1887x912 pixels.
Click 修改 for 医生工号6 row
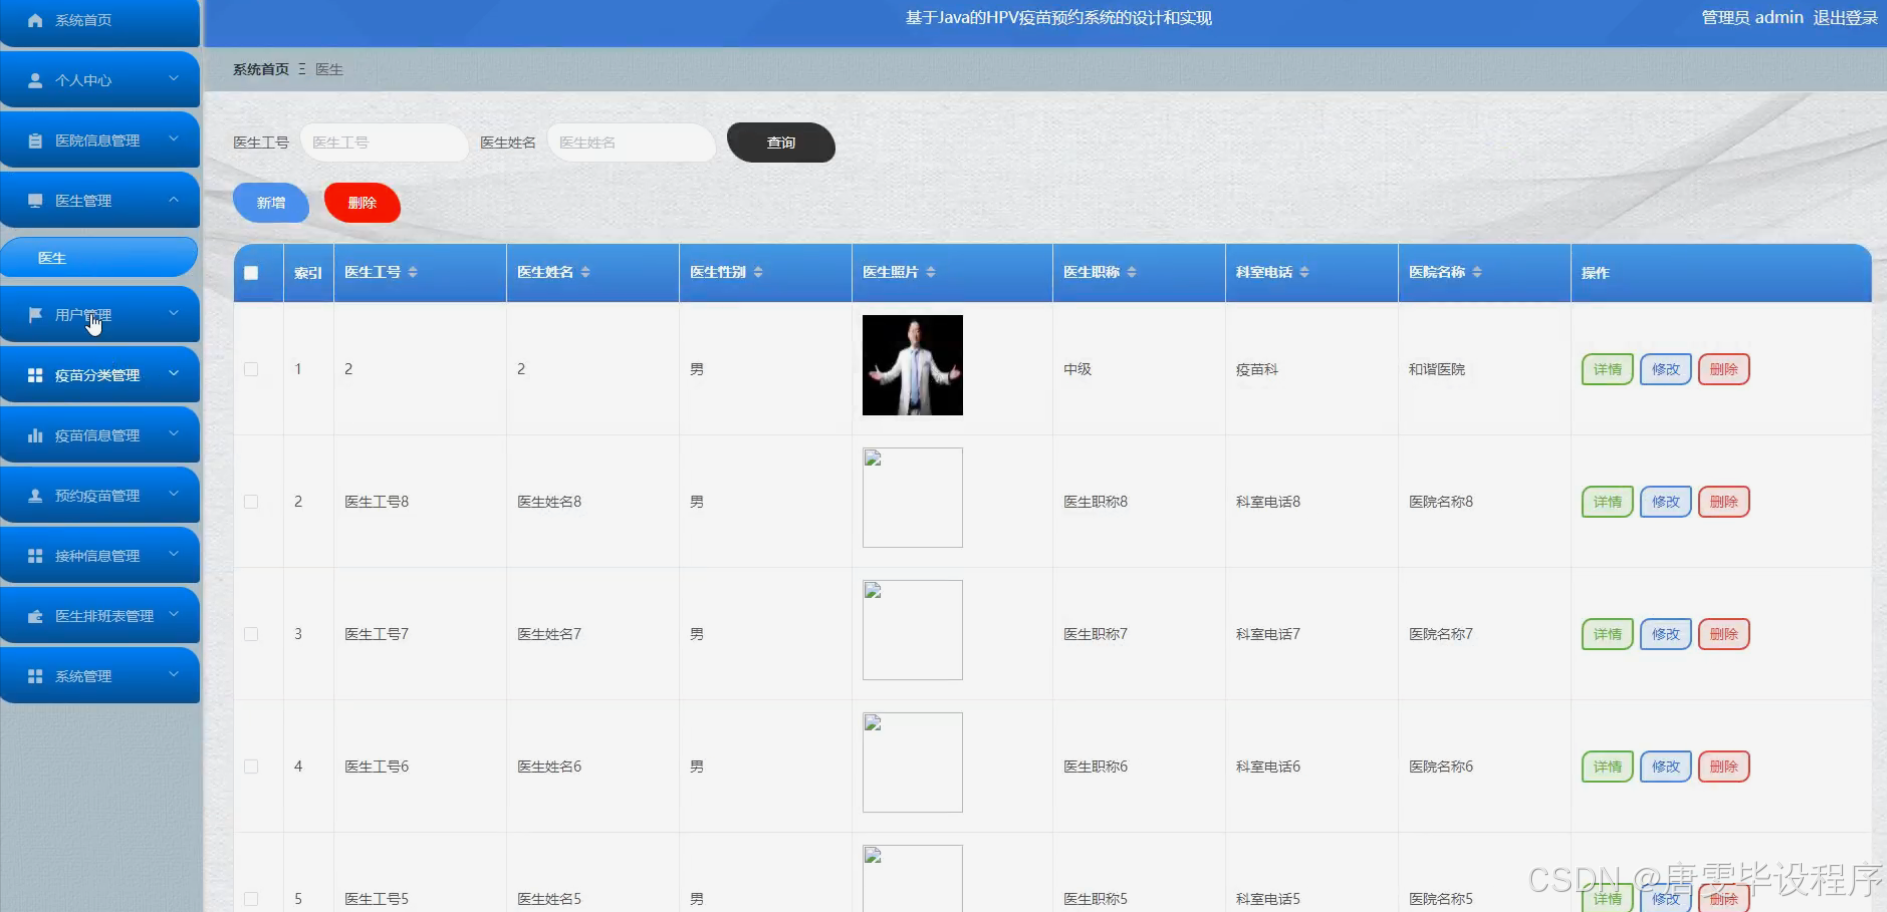pos(1666,767)
